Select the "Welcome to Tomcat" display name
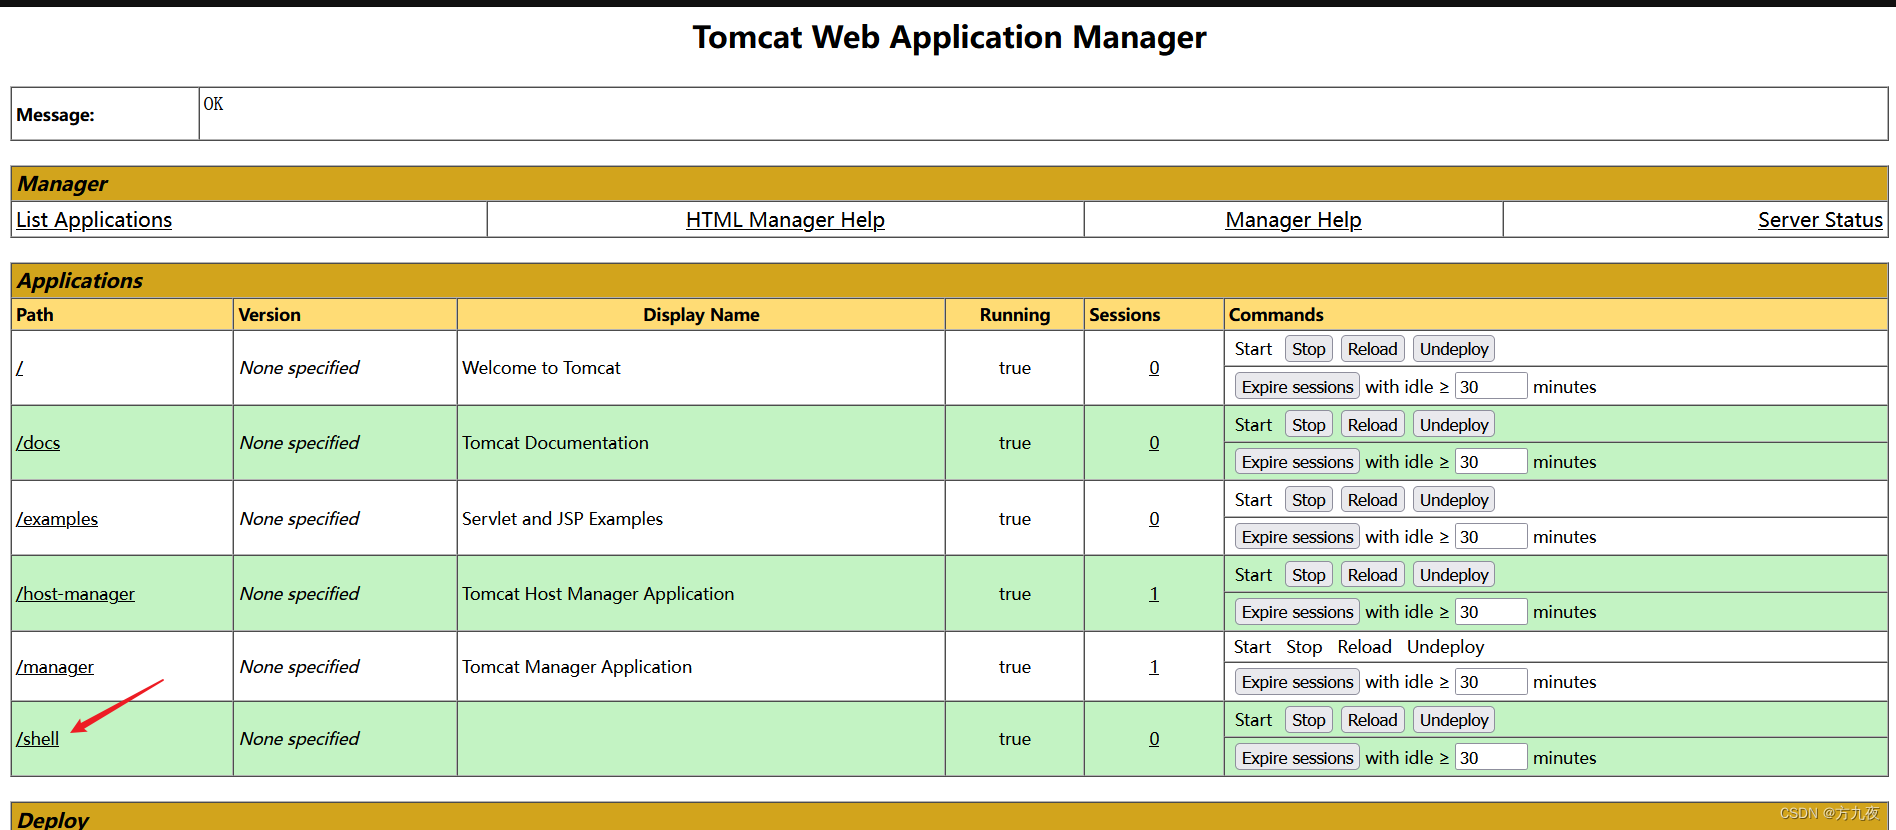 [541, 368]
